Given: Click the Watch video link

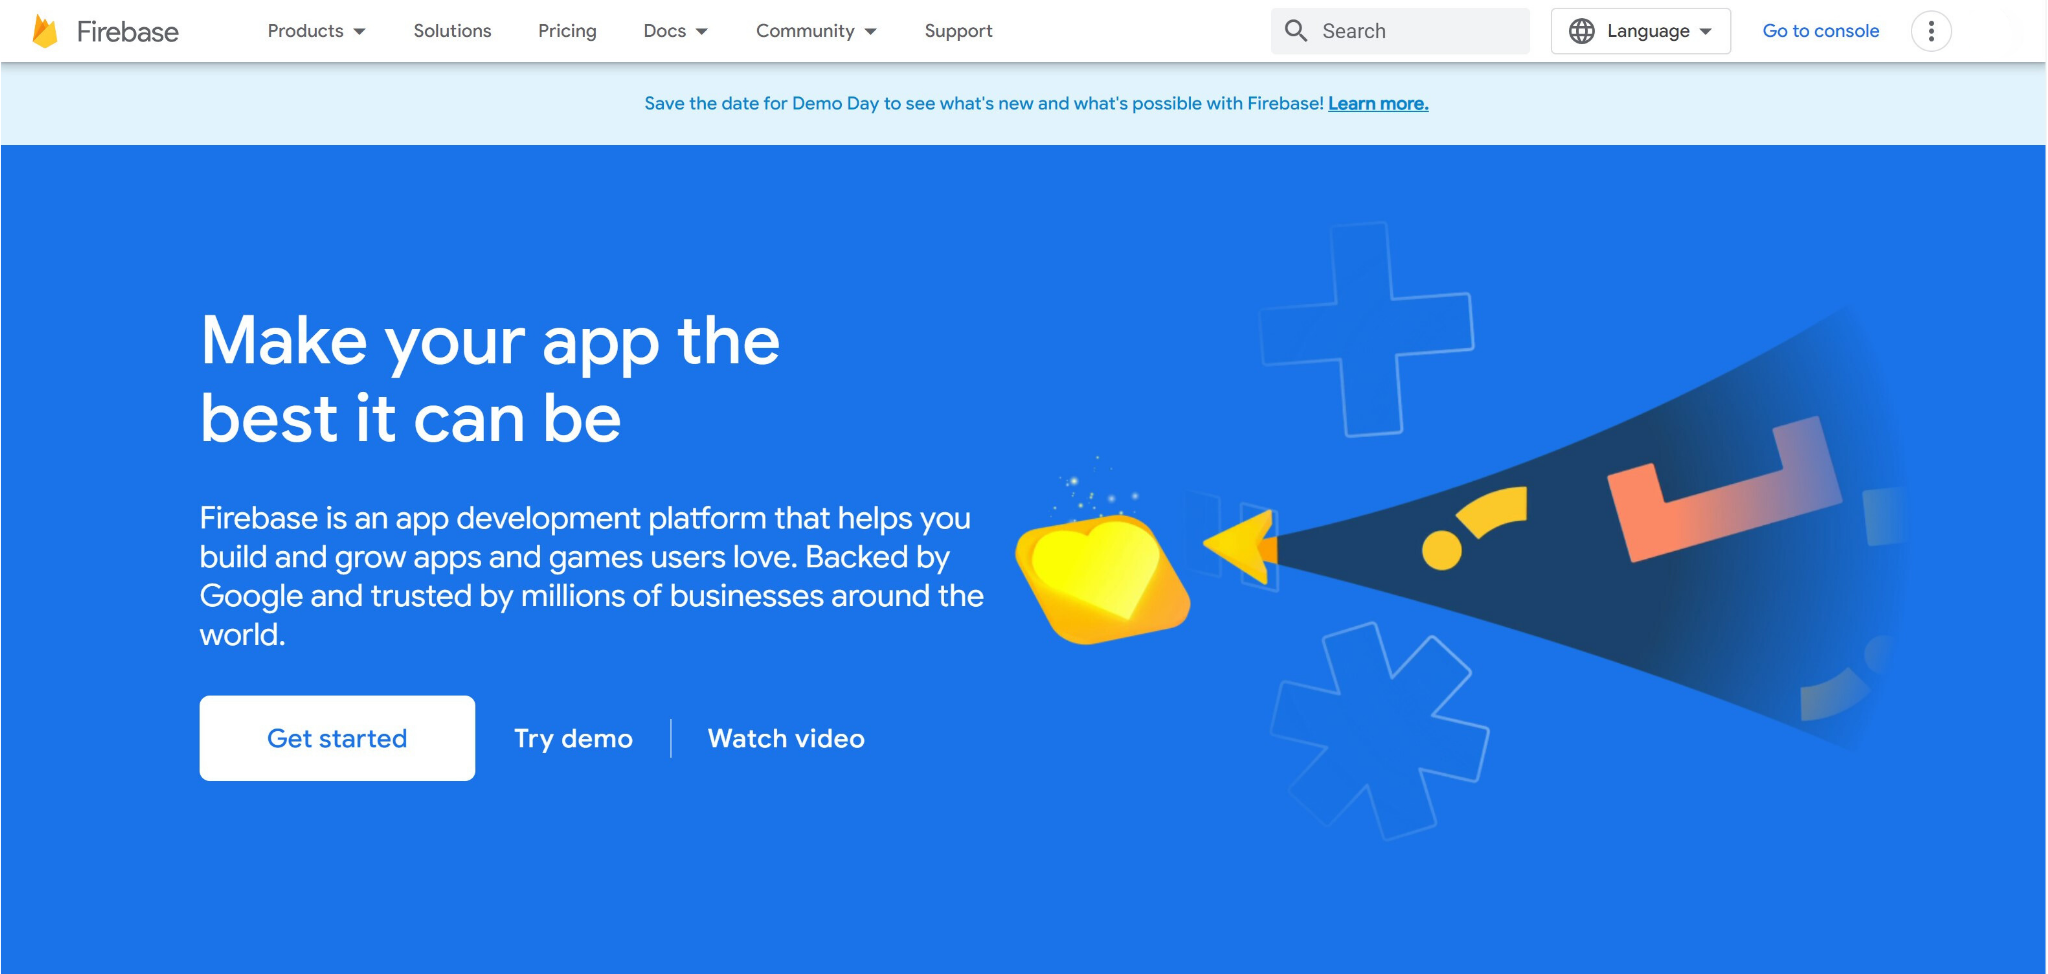Looking at the screenshot, I should (x=786, y=739).
